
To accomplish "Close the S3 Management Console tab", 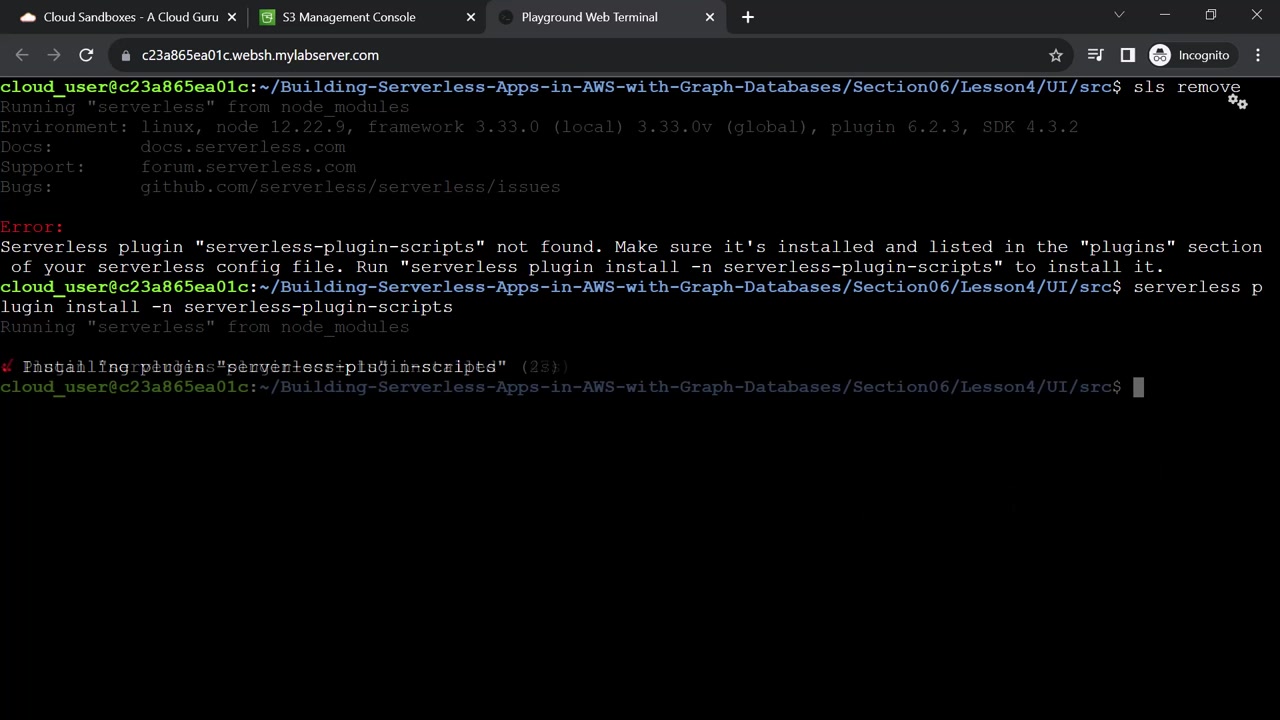I will point(471,17).
